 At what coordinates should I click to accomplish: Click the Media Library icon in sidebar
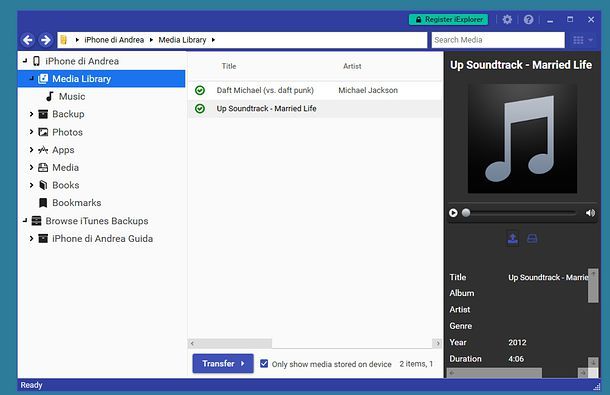click(x=43, y=79)
